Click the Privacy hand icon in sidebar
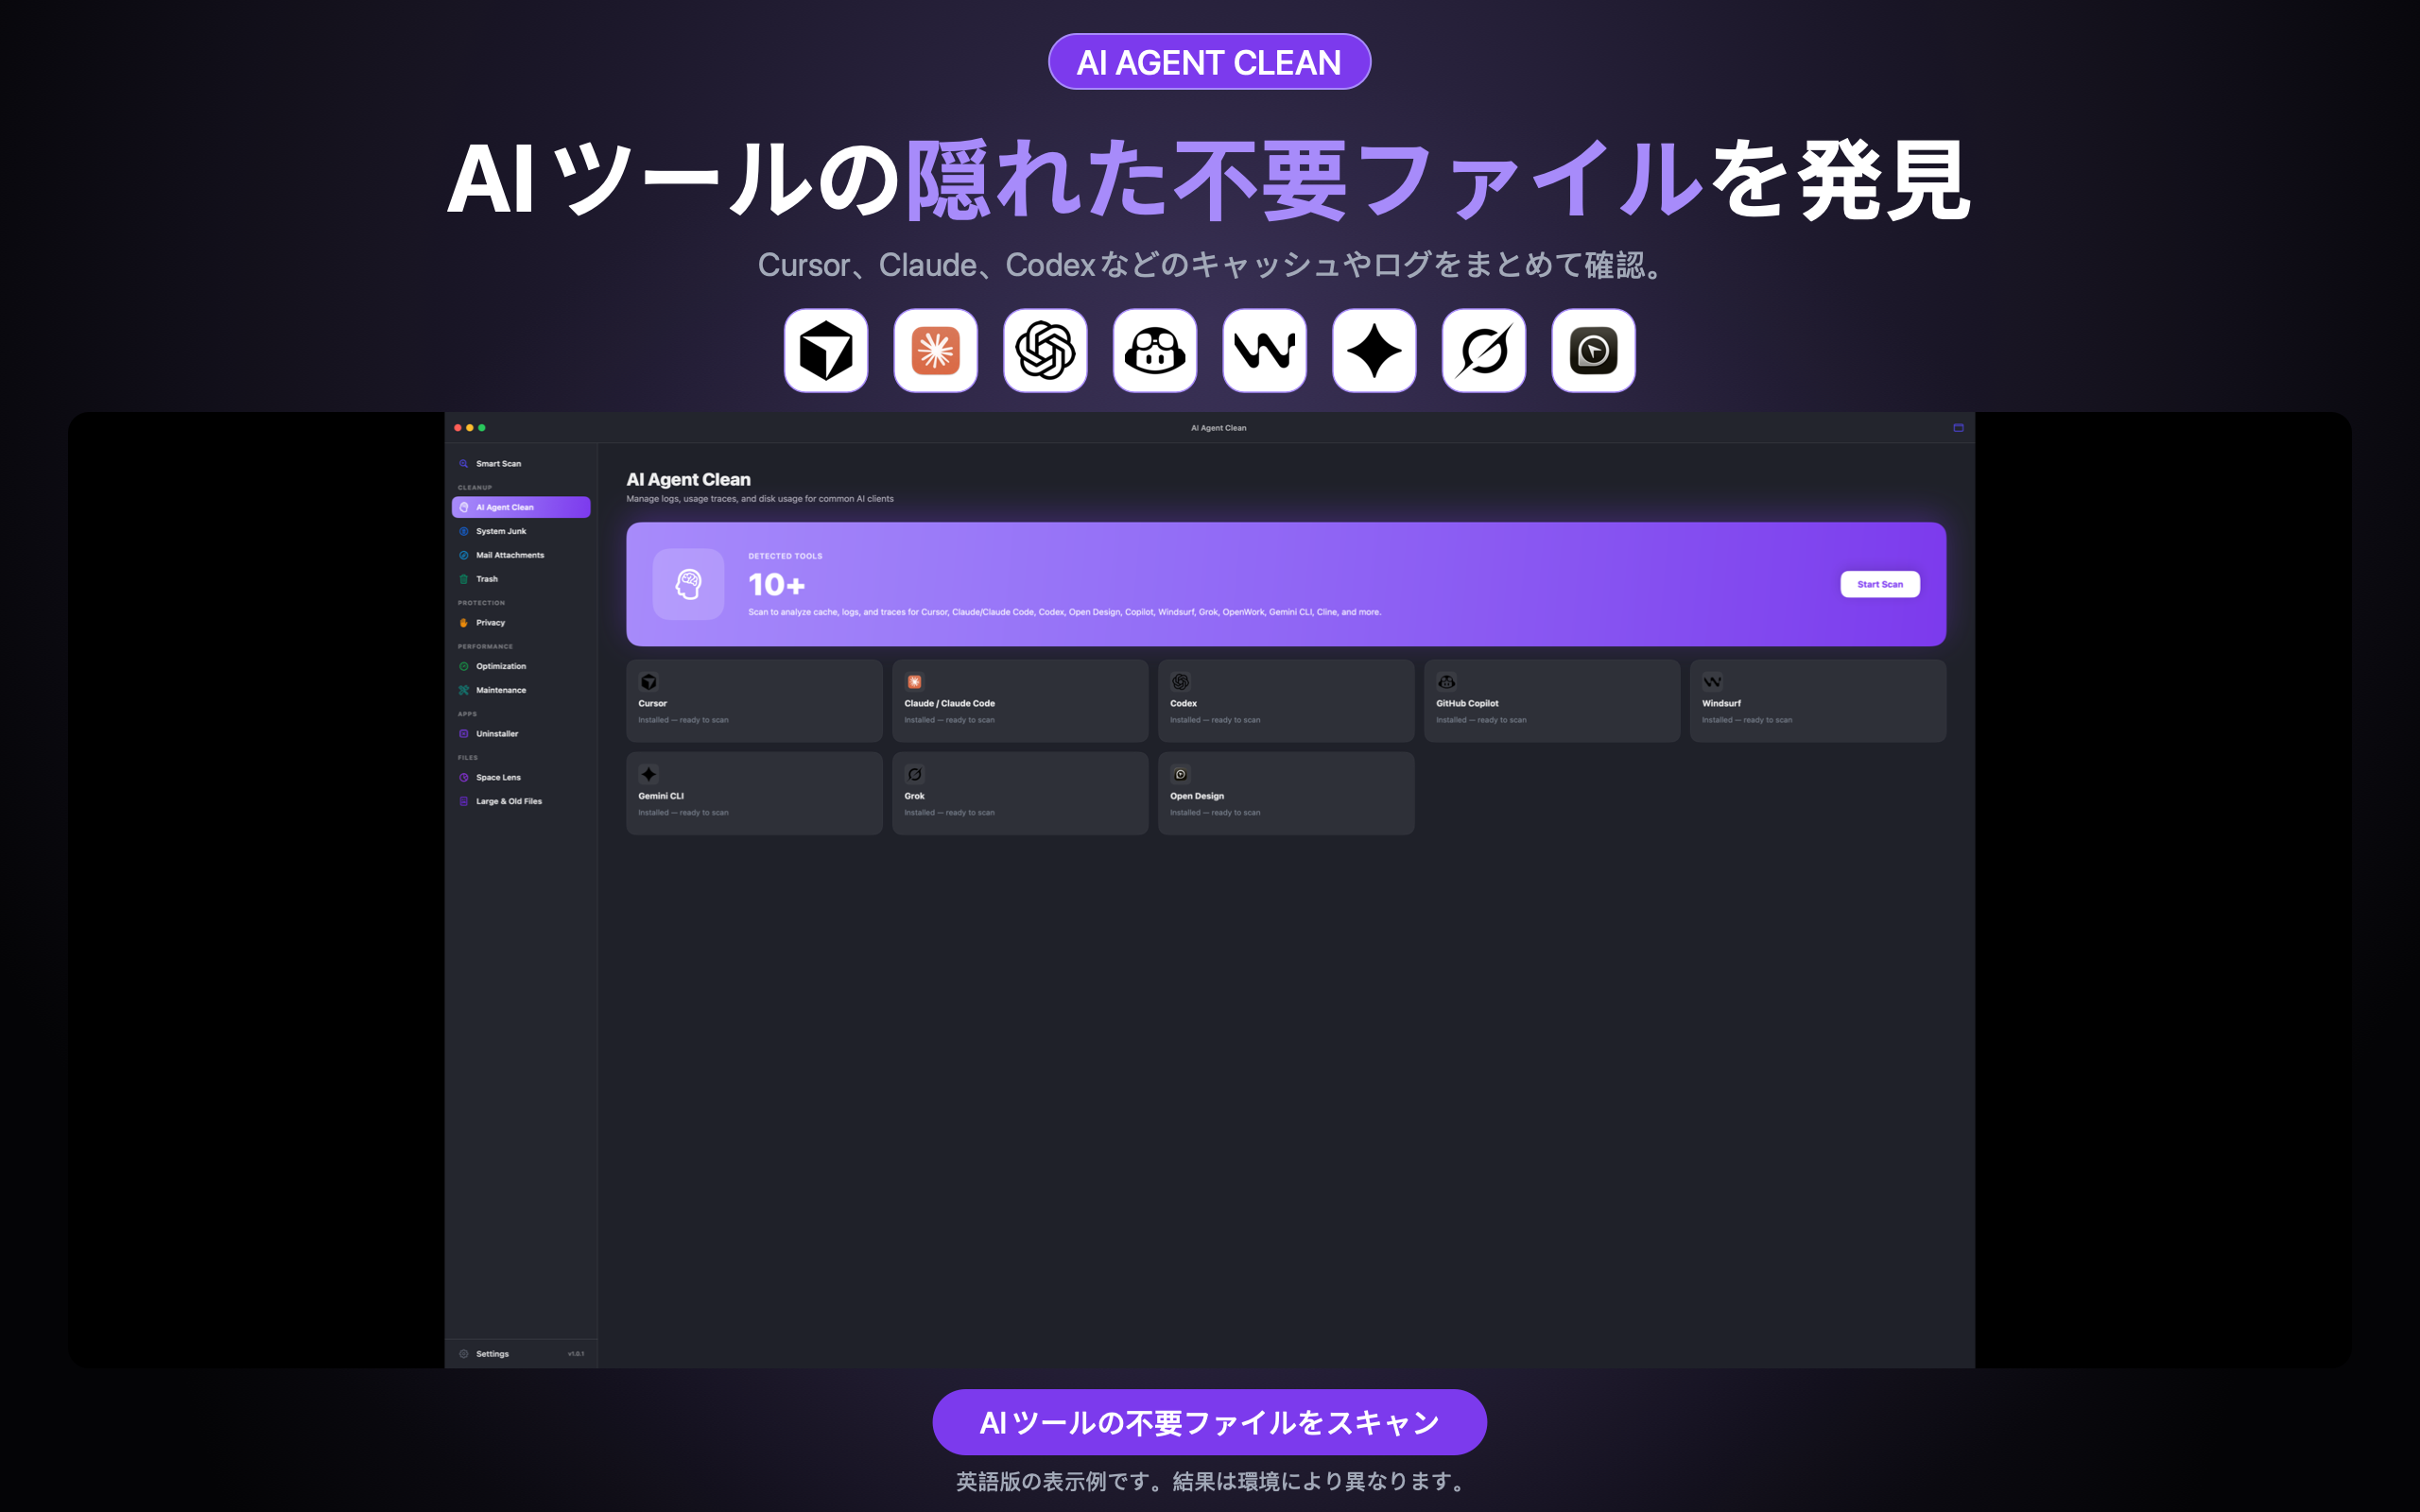Screen dimensions: 2420x1512 [463, 622]
